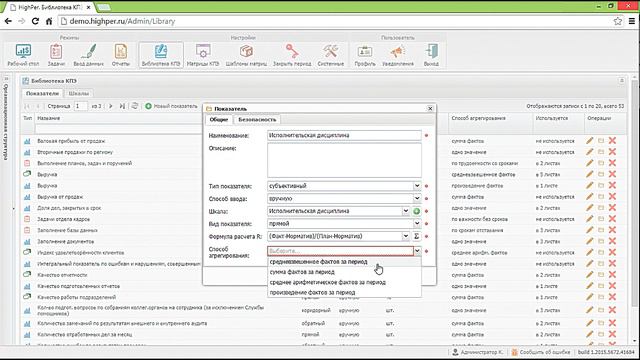Go to next page of the grid
640x360 pixels.
111,106
